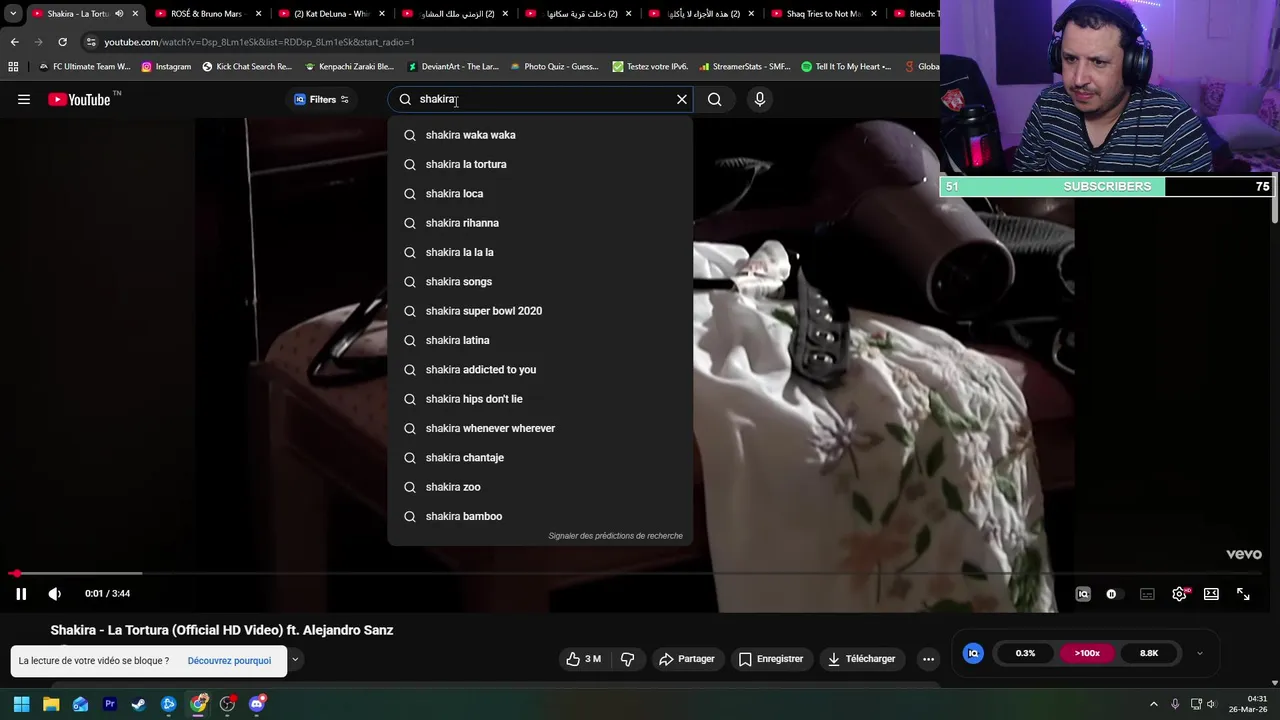The width and height of the screenshot is (1280, 720).
Task: Click the browser back arrow
Action: [14, 42]
